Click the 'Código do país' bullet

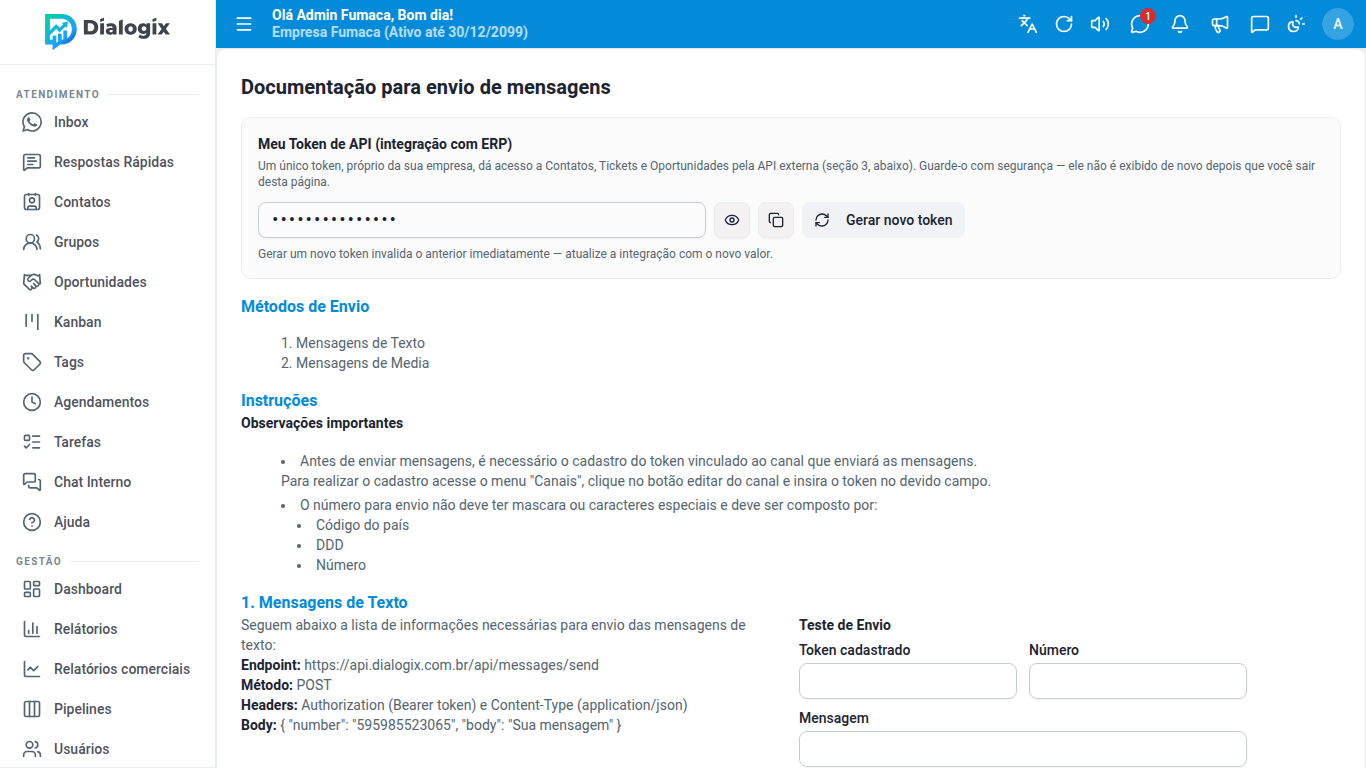pyautogui.click(x=362, y=525)
